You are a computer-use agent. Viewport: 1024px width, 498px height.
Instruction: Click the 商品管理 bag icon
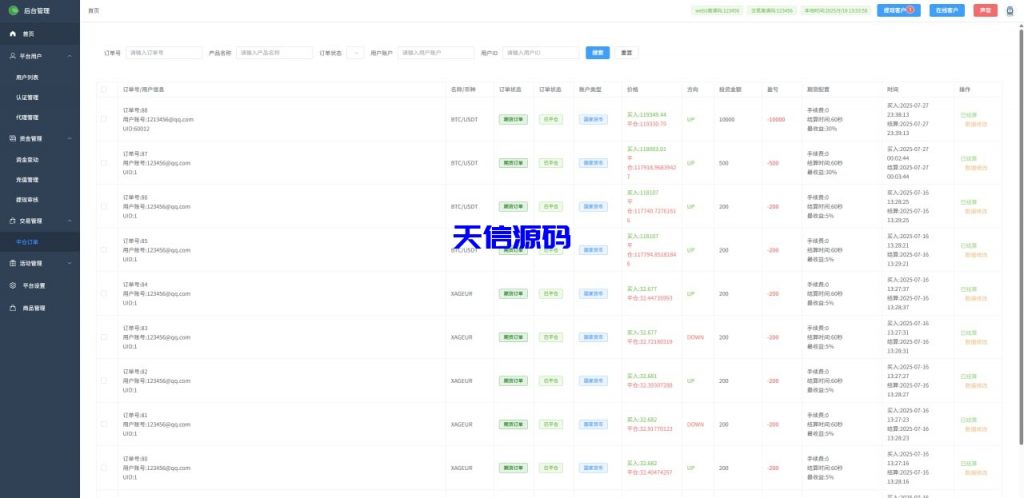point(12,308)
